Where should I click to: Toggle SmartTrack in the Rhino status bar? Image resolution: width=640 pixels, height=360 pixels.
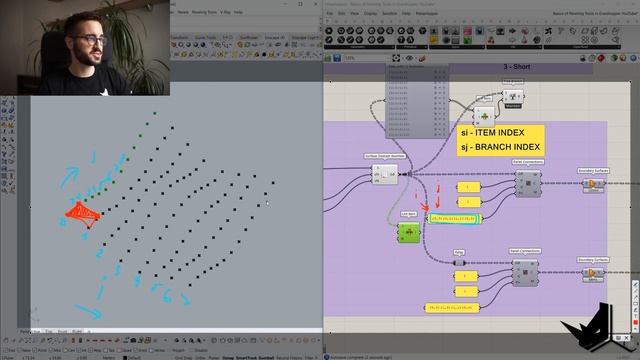click(x=247, y=358)
